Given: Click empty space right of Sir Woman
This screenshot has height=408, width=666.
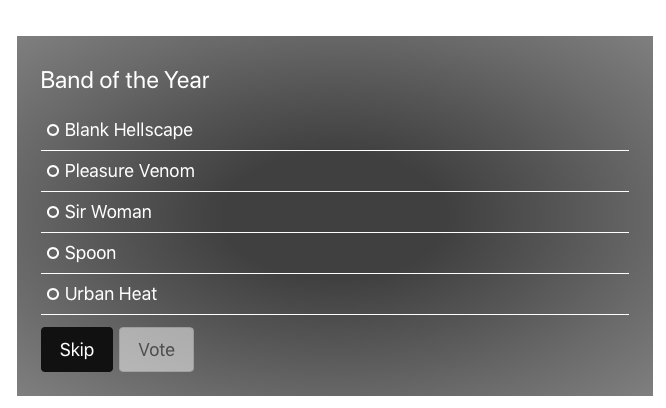Looking at the screenshot, I should pos(420,212).
